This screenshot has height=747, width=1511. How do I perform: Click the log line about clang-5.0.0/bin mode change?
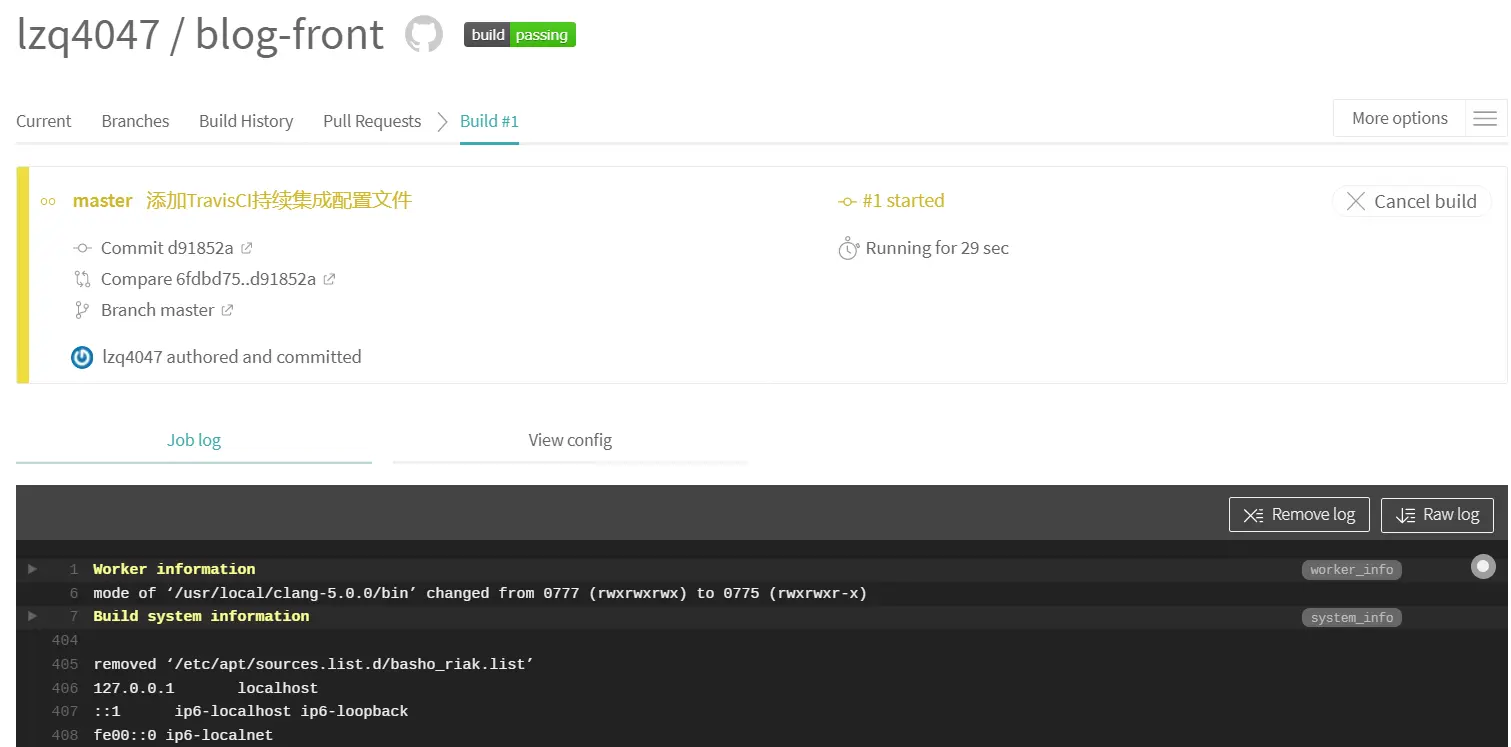tap(480, 593)
